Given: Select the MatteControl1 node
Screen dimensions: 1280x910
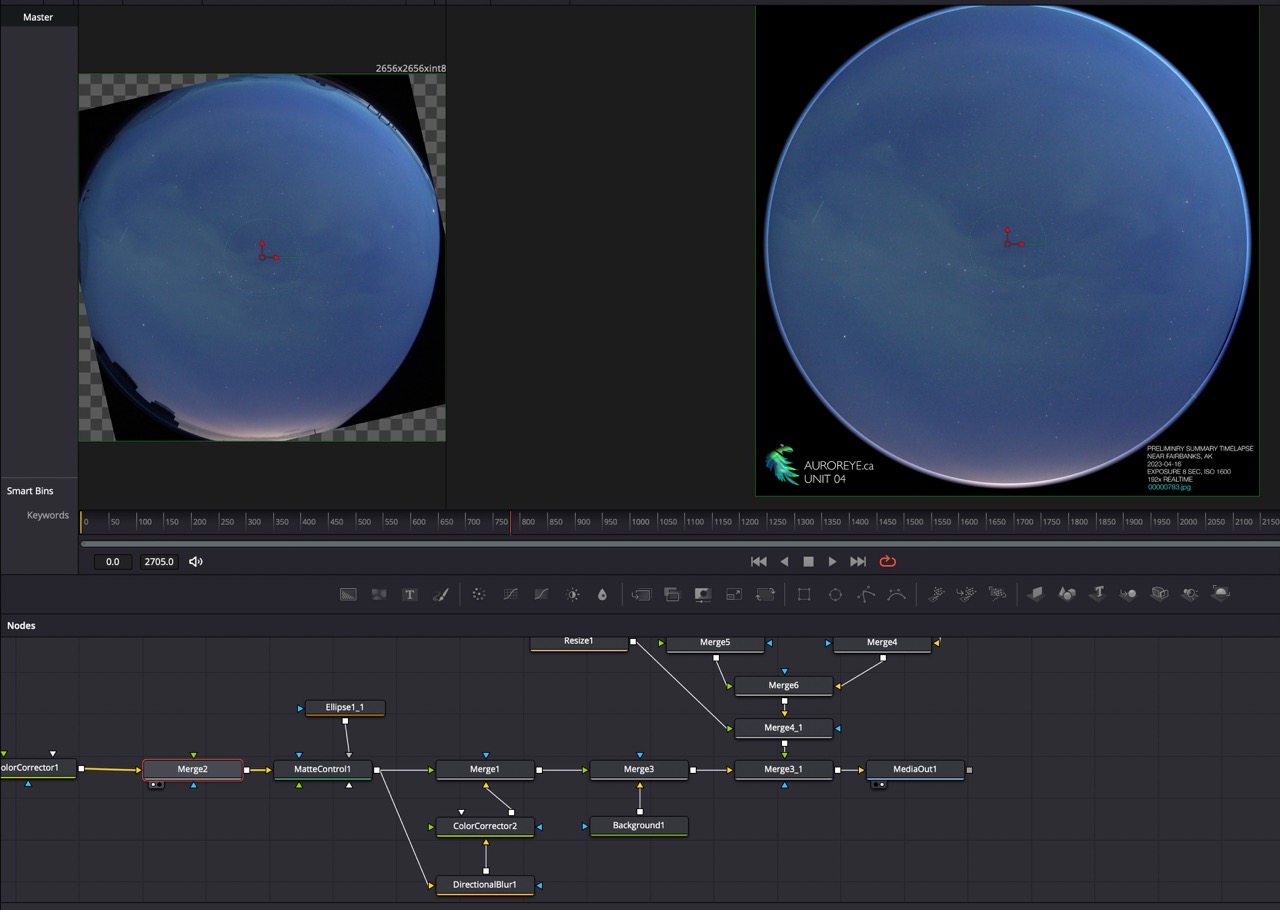Looking at the screenshot, I should [322, 770].
